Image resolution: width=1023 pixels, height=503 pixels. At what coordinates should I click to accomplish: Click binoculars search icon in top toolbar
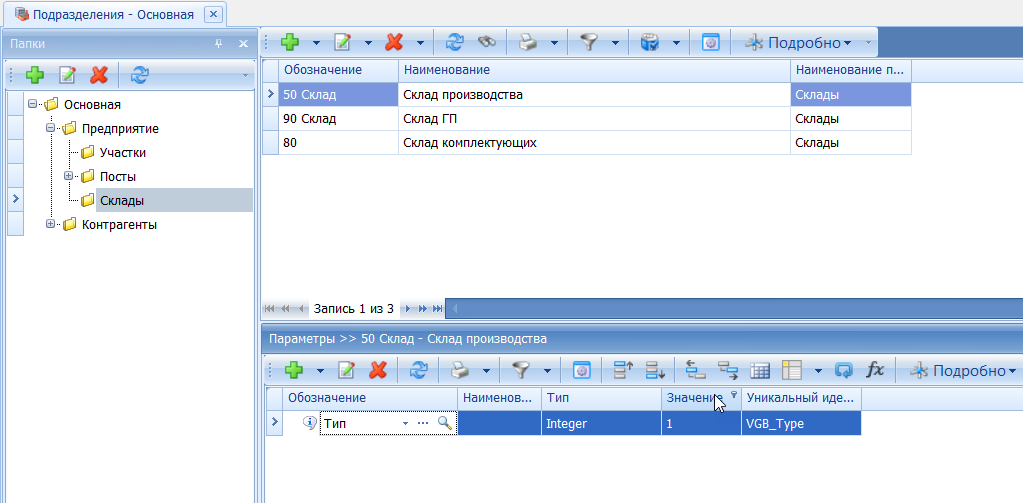[487, 43]
